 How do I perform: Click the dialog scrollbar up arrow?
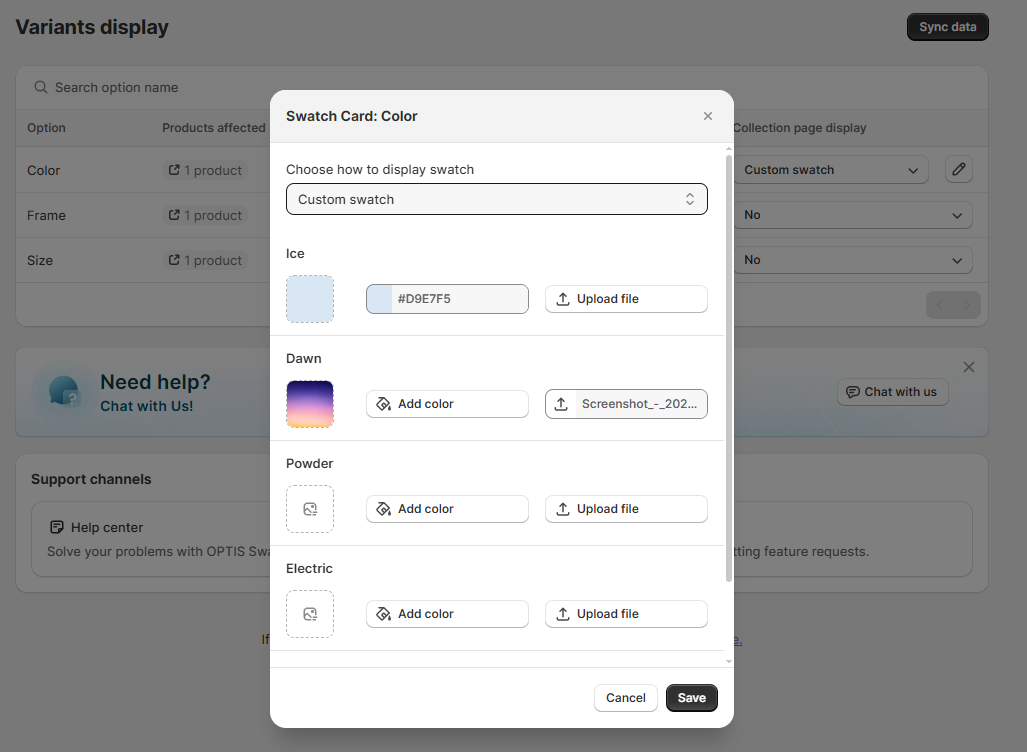point(729,149)
